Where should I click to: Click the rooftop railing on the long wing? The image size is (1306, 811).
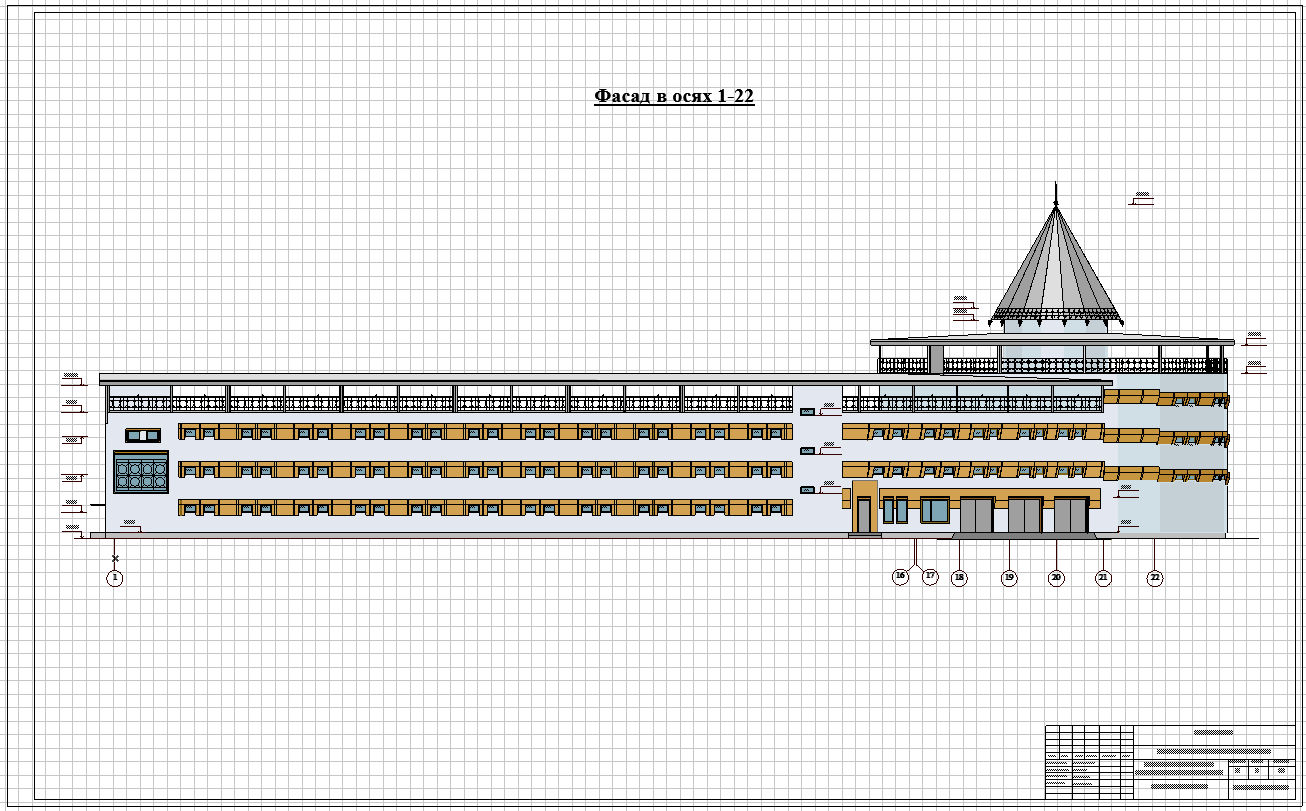[x=451, y=403]
